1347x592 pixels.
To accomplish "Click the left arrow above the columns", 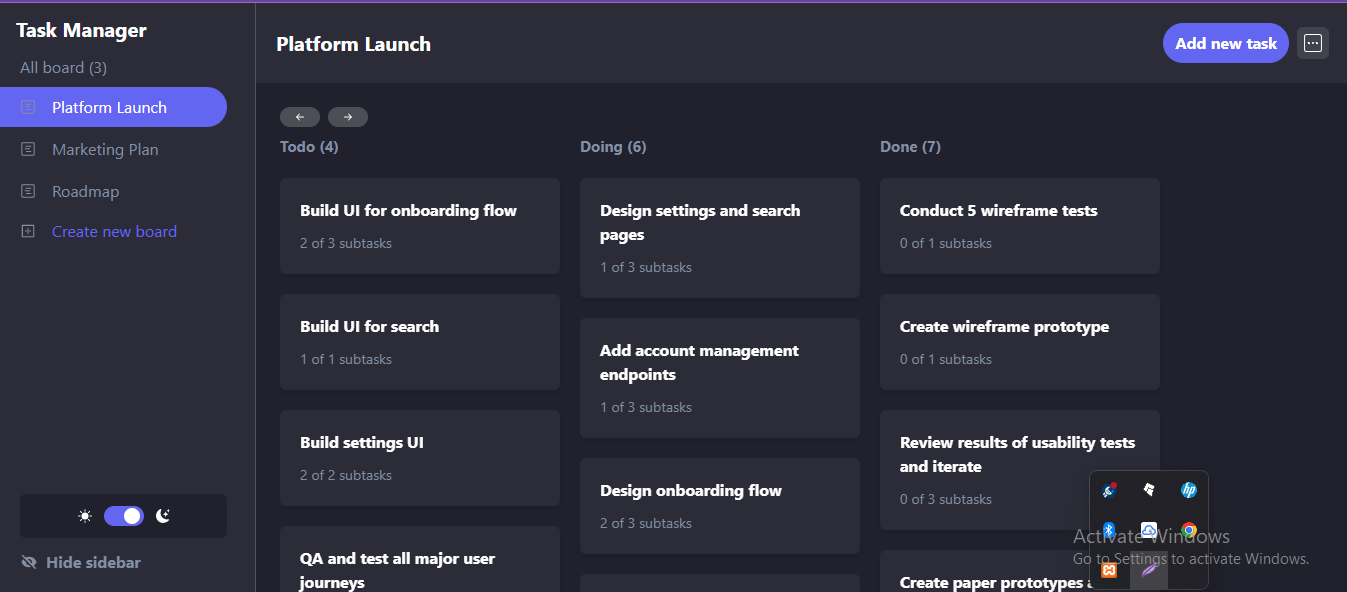I will click(x=300, y=116).
